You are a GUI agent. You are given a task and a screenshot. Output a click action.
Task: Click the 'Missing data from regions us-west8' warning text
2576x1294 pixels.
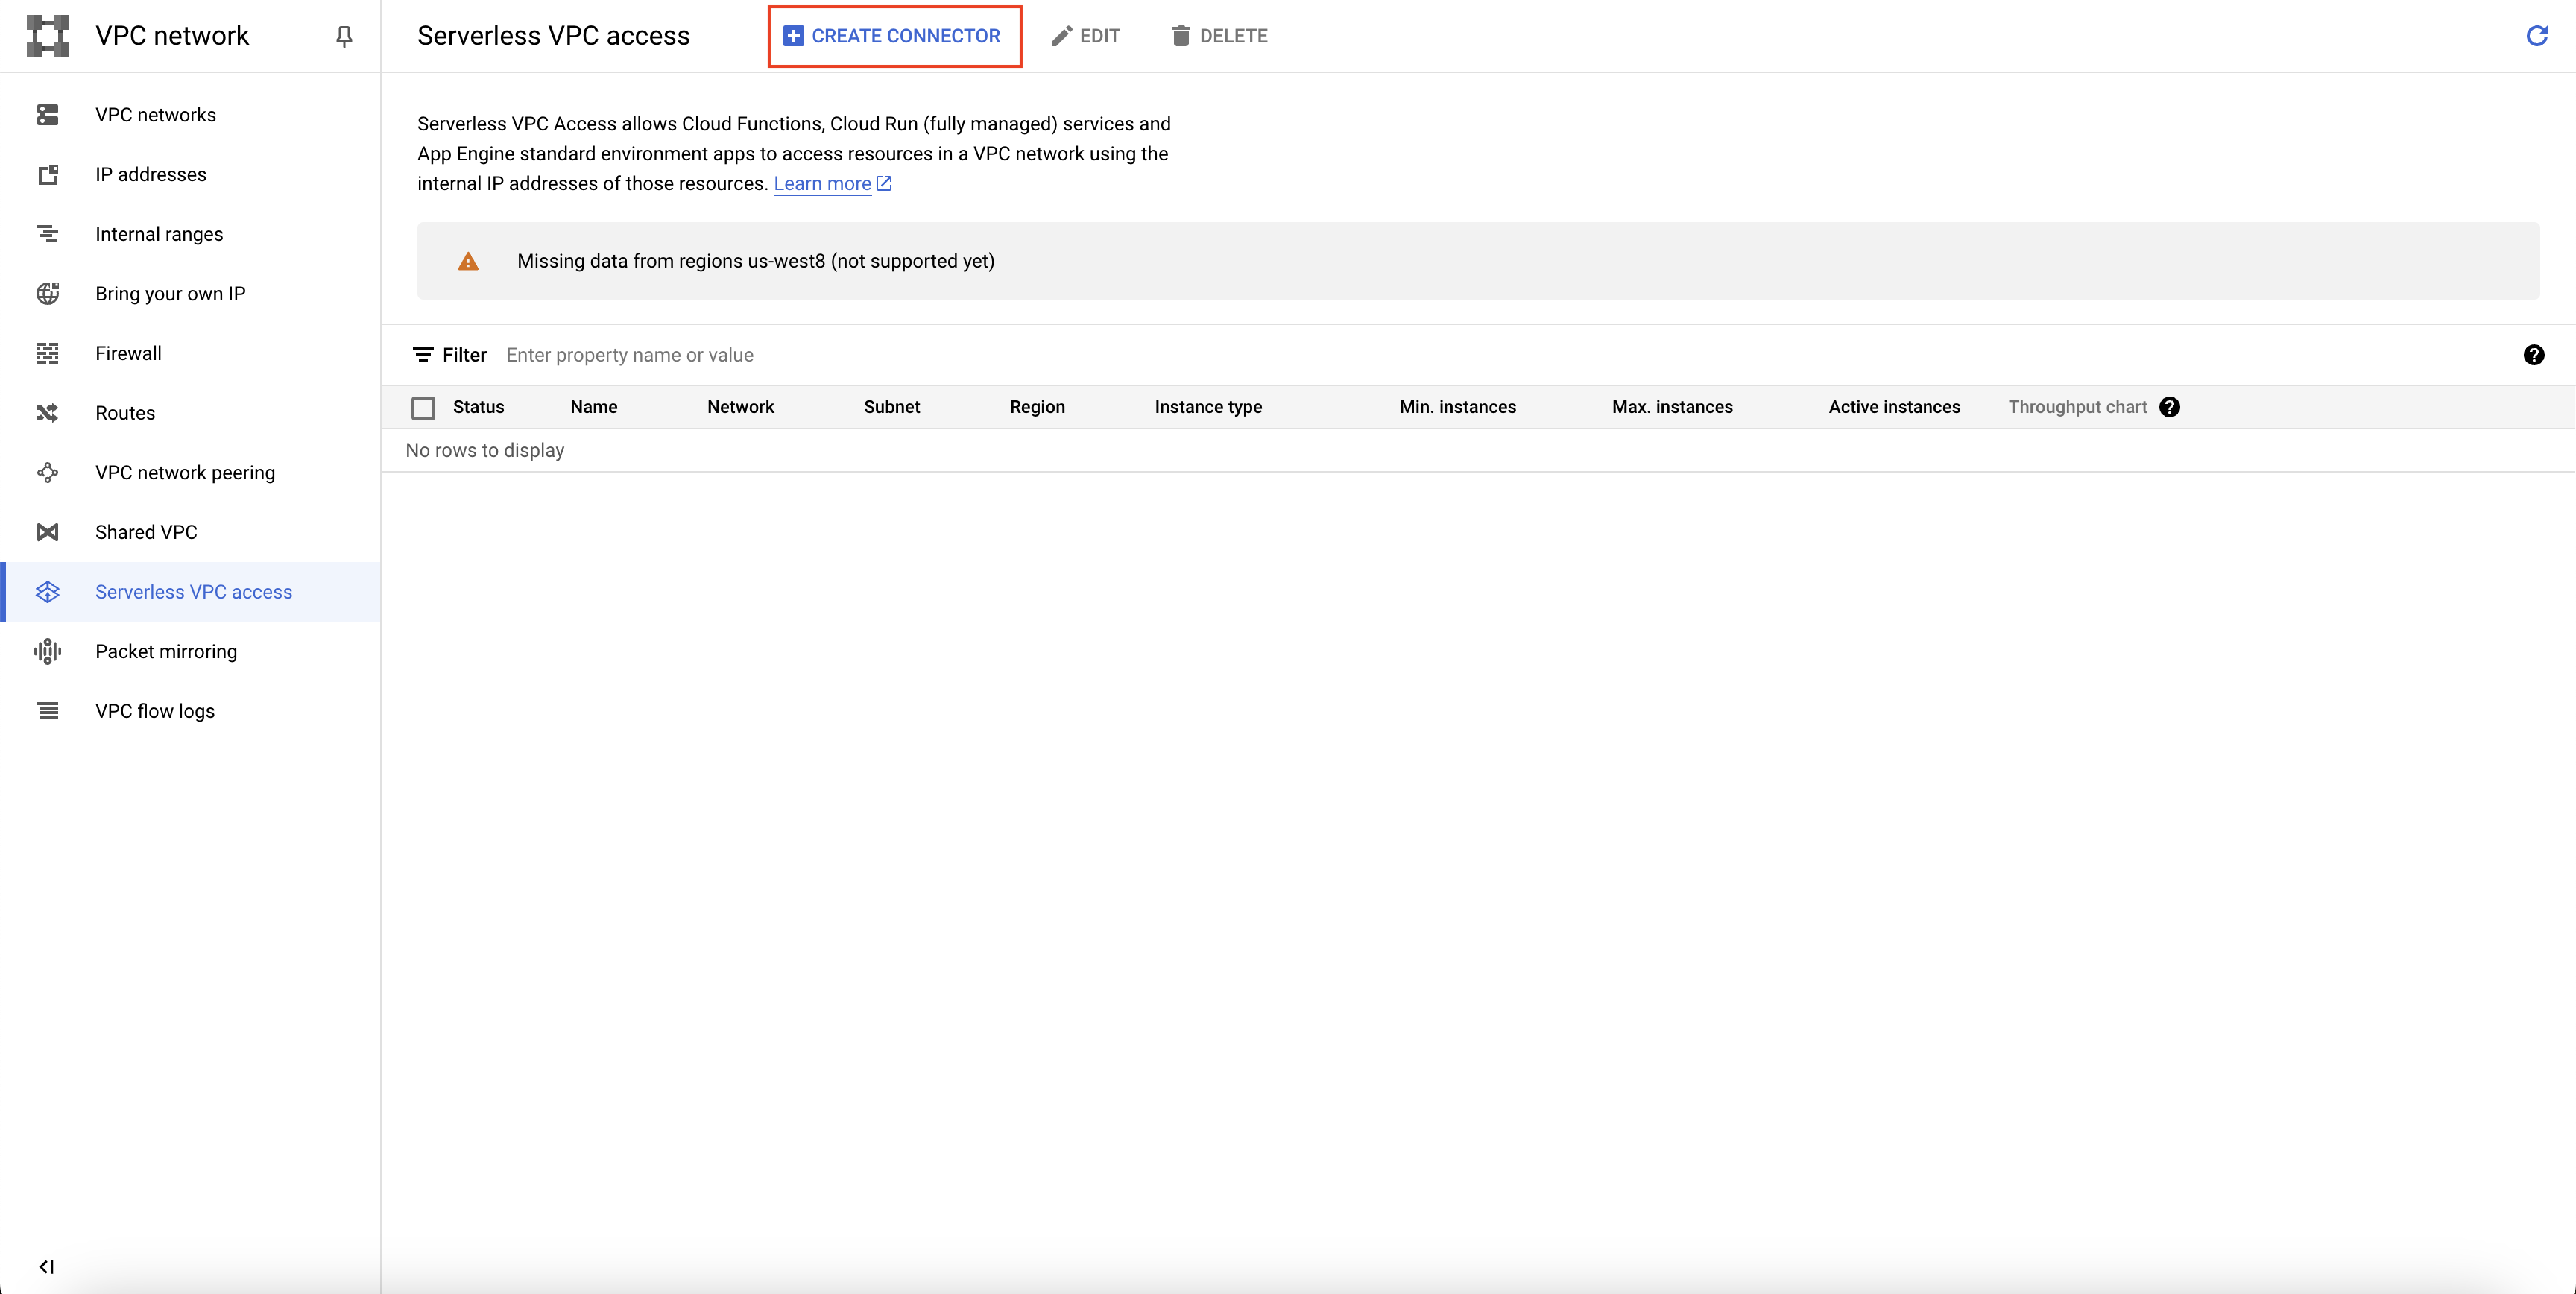(x=755, y=261)
